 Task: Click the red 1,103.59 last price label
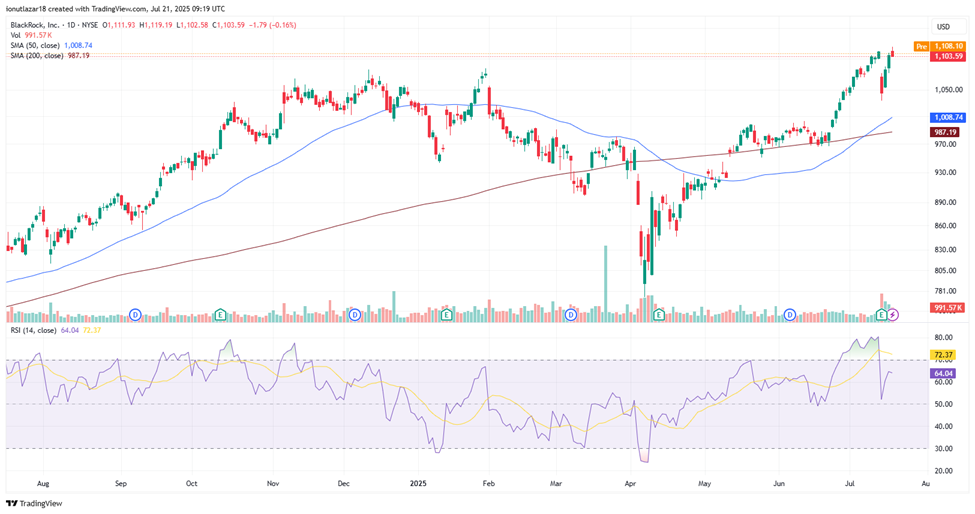coord(946,57)
